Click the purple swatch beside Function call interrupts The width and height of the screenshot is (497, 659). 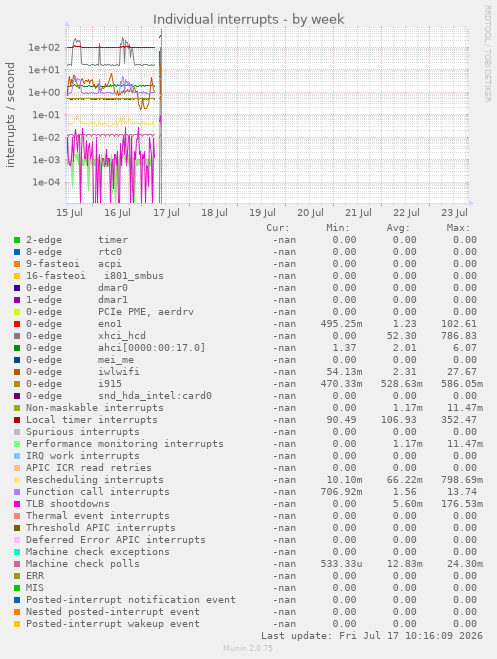[x=17, y=492]
